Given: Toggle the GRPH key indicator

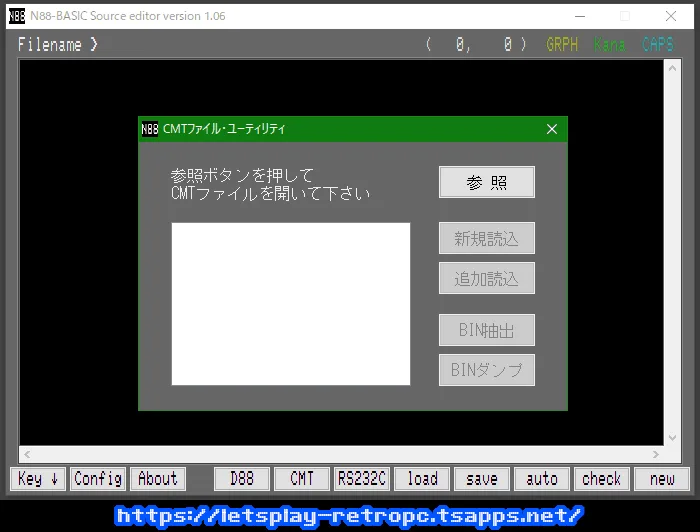Looking at the screenshot, I should (562, 45).
